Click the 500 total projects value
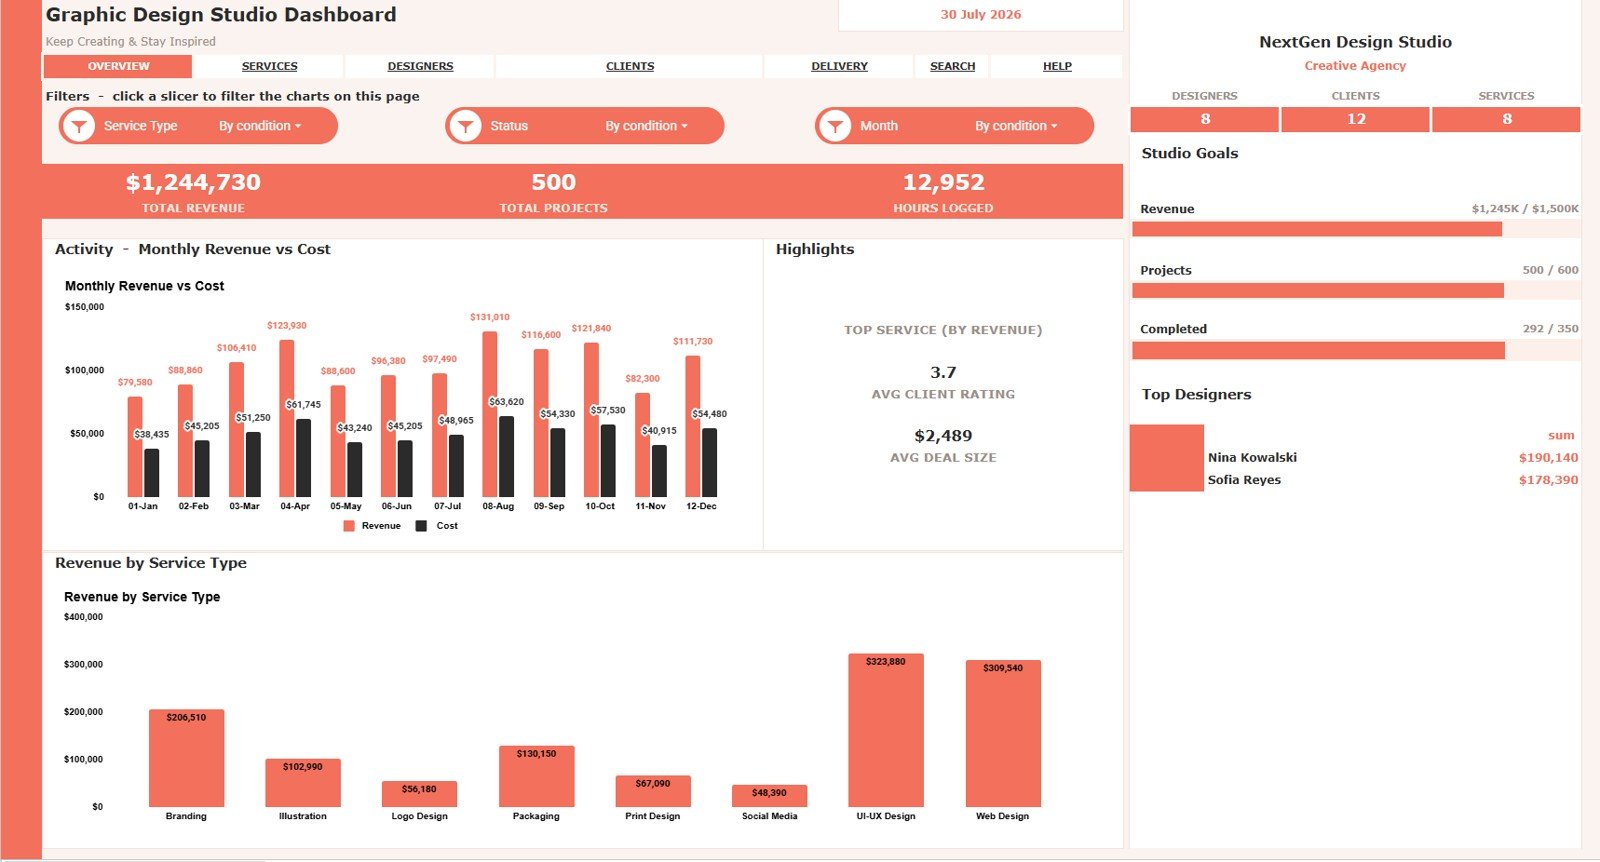Screen dimensions: 1600x862 point(553,182)
